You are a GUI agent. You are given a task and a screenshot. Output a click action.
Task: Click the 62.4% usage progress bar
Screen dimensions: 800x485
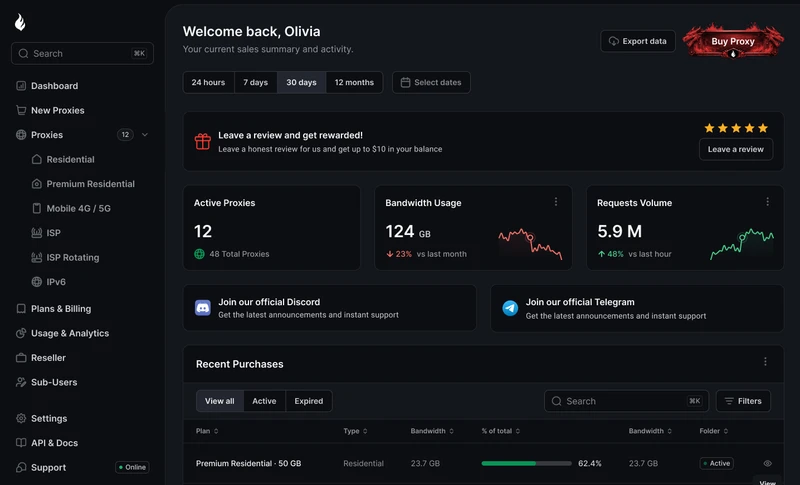click(x=526, y=464)
